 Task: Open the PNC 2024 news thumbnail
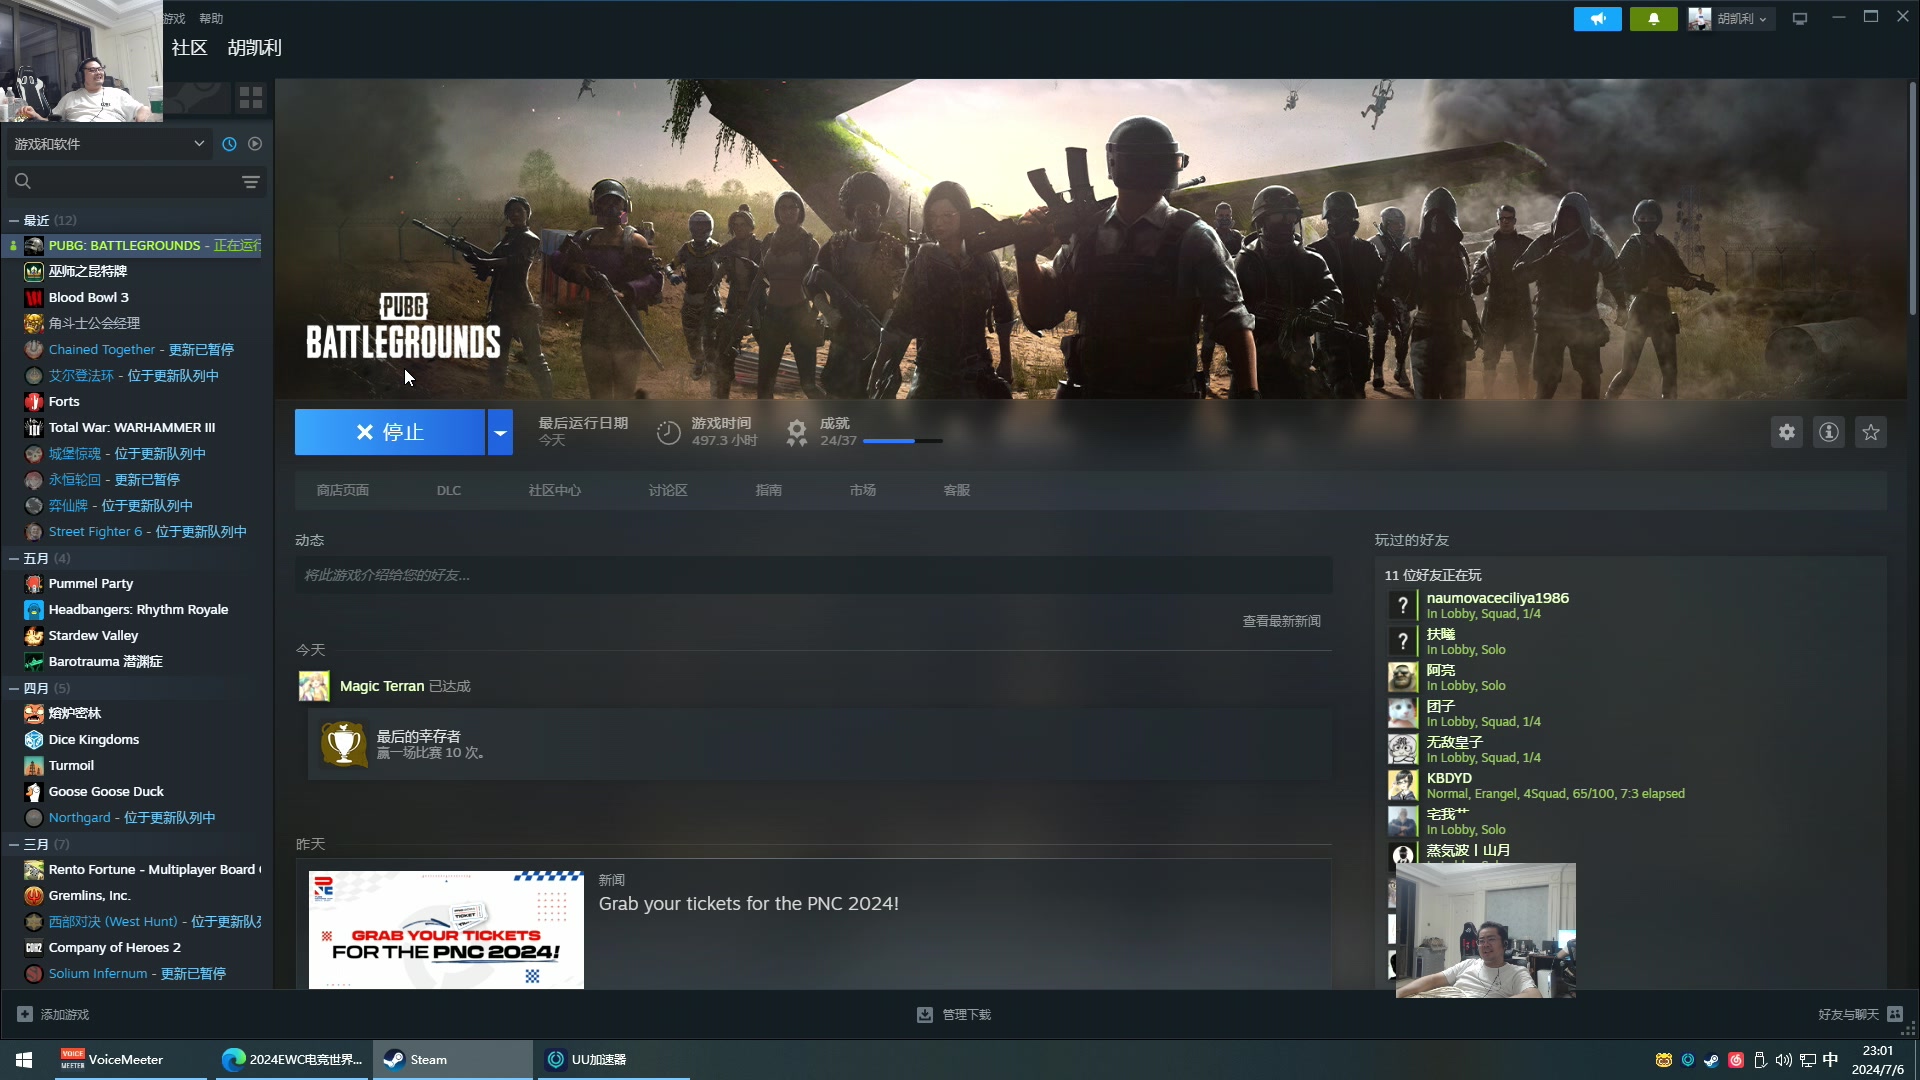pos(446,930)
